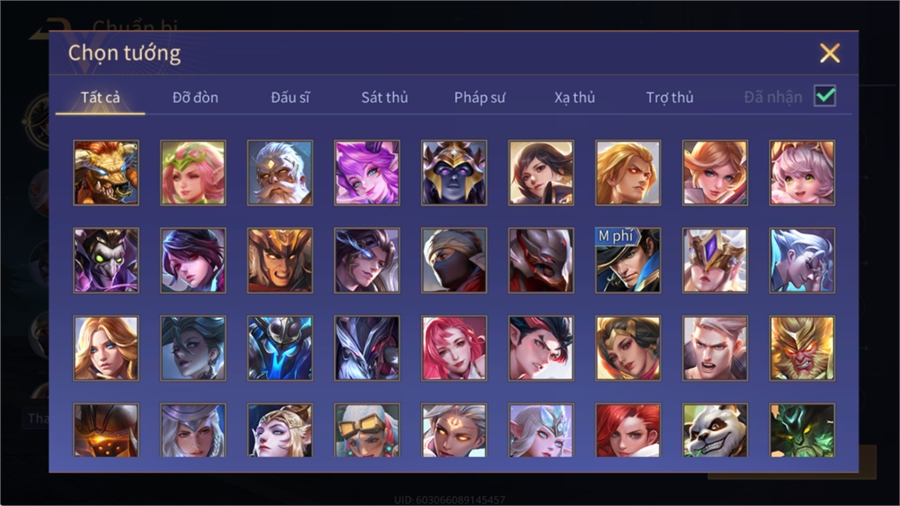This screenshot has height=506, width=900.
Task: Switch to the 'Xạ thủ' tab
Action: click(x=575, y=98)
